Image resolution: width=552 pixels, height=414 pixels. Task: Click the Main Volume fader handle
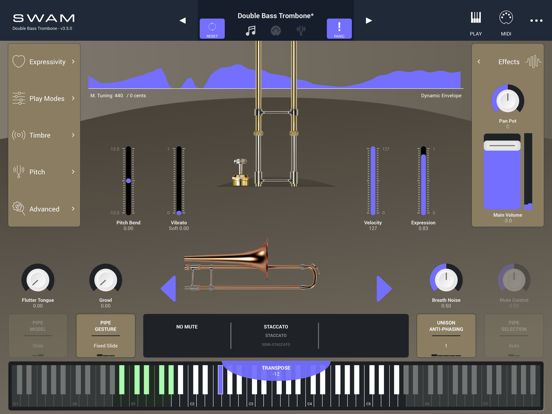pos(502,145)
